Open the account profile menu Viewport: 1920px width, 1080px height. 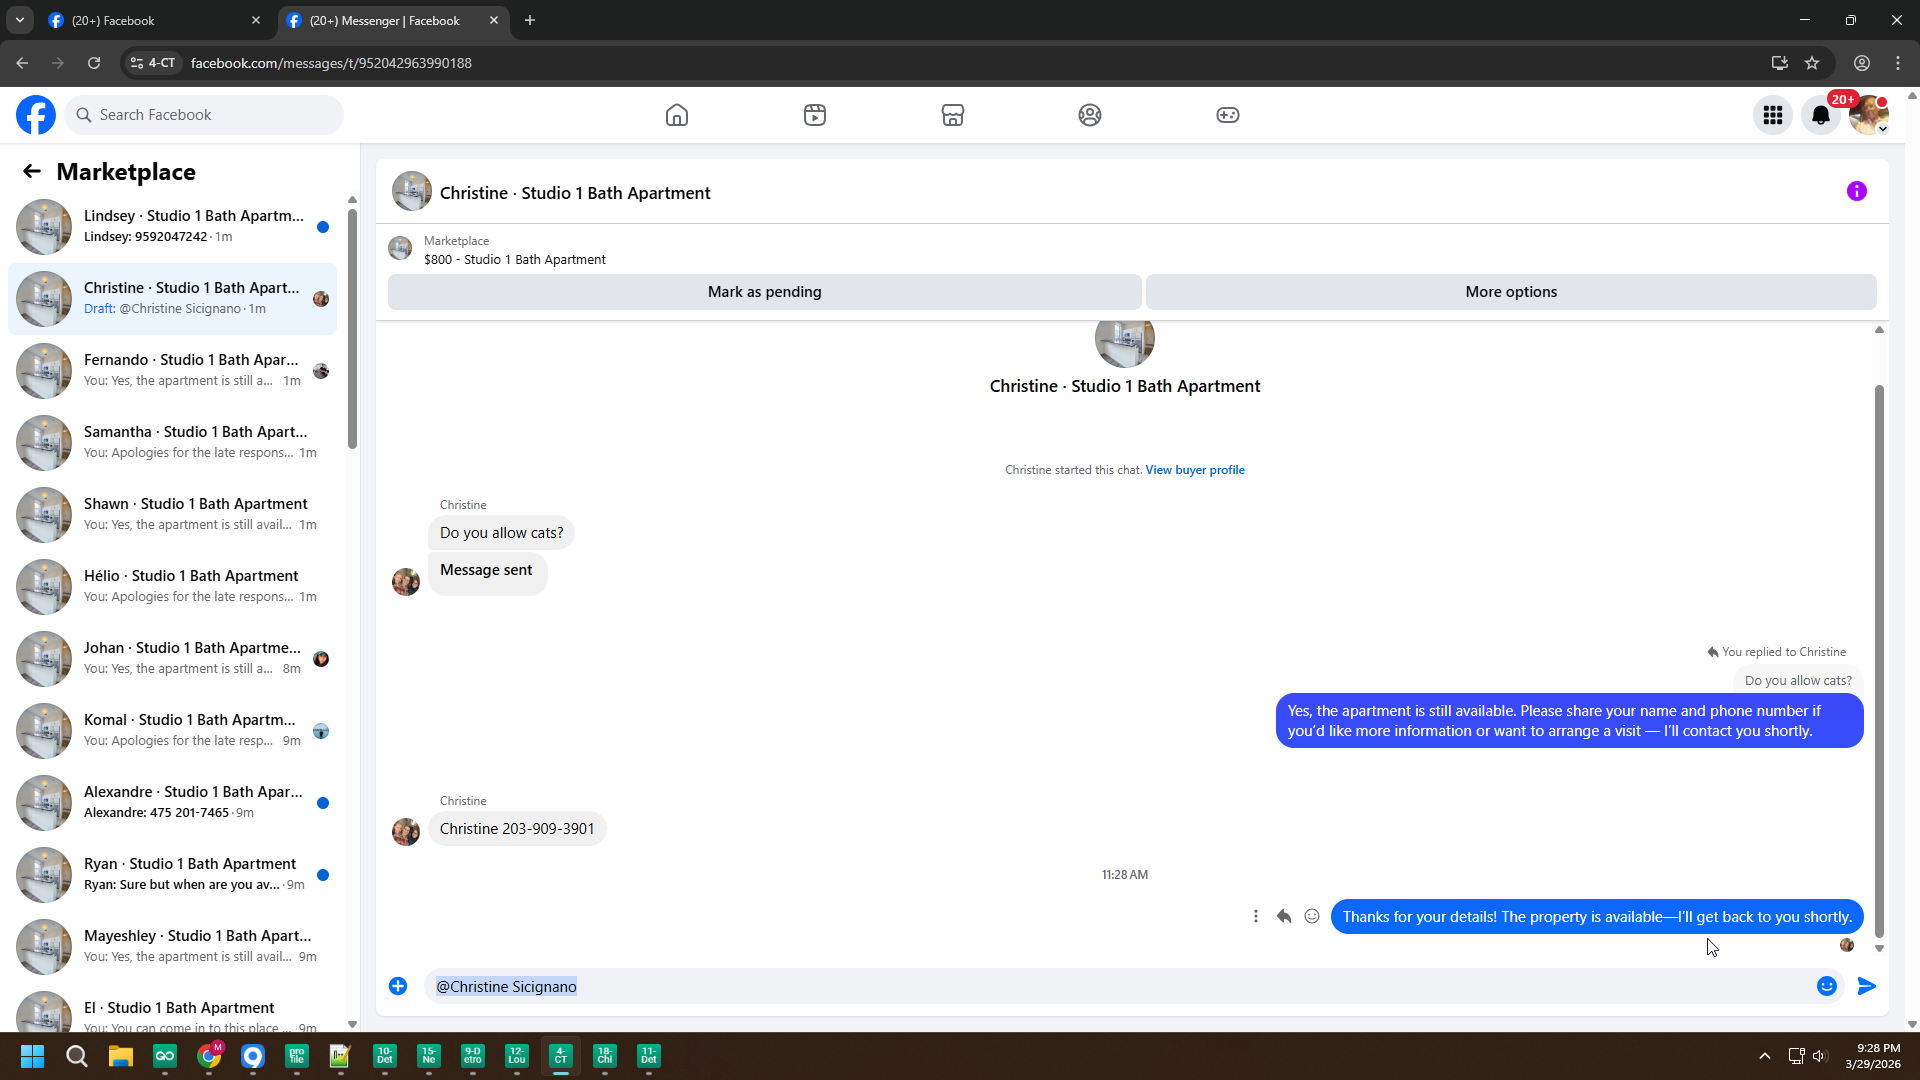pyautogui.click(x=1868, y=115)
